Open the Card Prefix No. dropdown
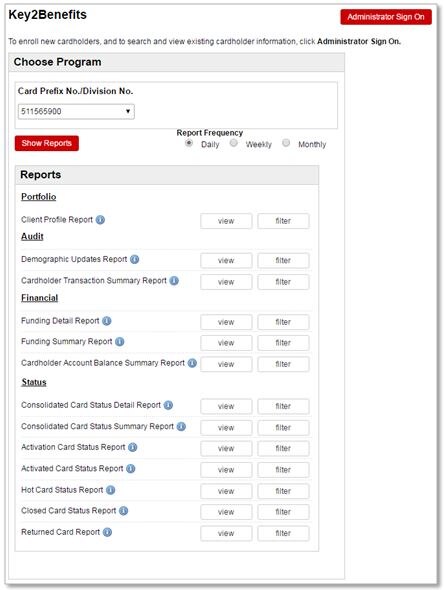Image resolution: width=444 pixels, height=590 pixels. click(x=76, y=111)
